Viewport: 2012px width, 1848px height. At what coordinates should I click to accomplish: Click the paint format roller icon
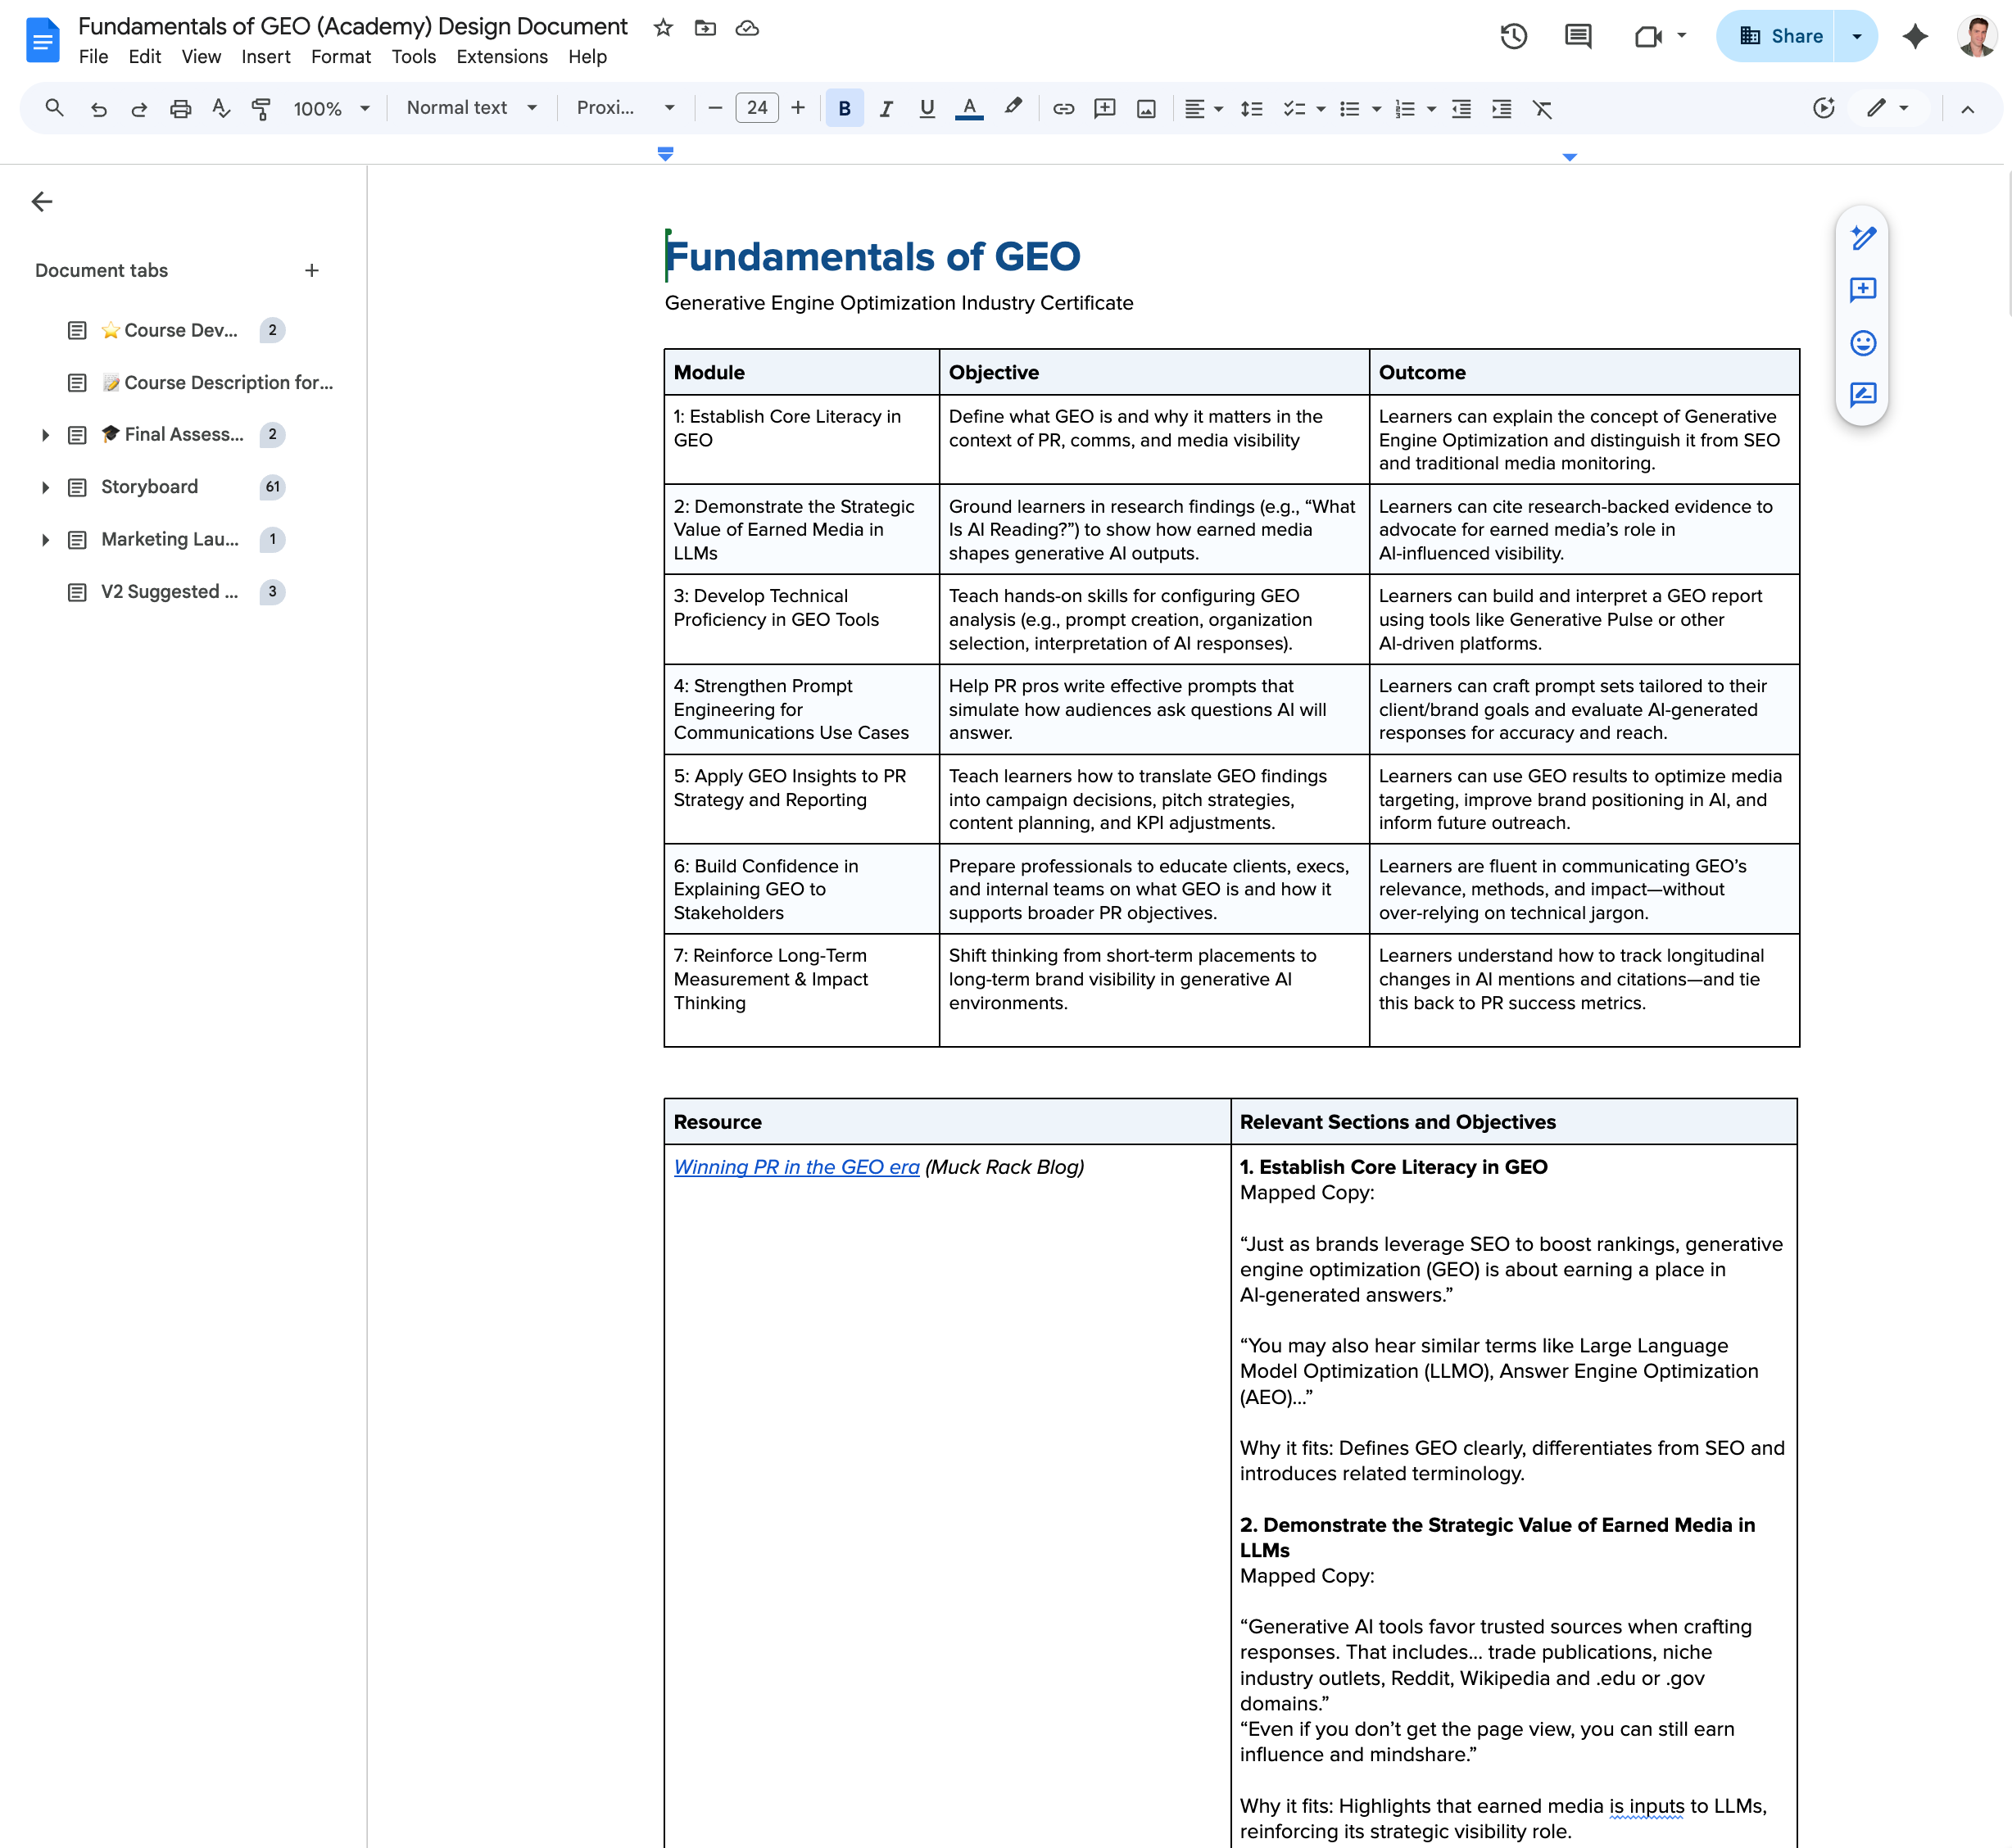click(x=261, y=109)
